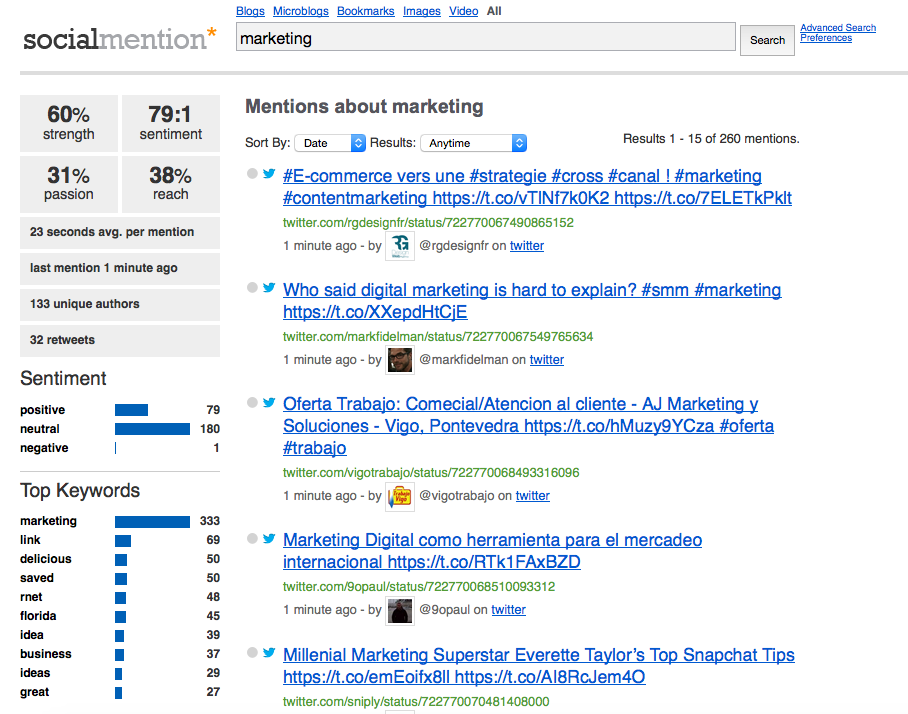Click Twitter bird icon beside Millenial Marketing mention
The height and width of the screenshot is (714, 908).
pos(269,653)
